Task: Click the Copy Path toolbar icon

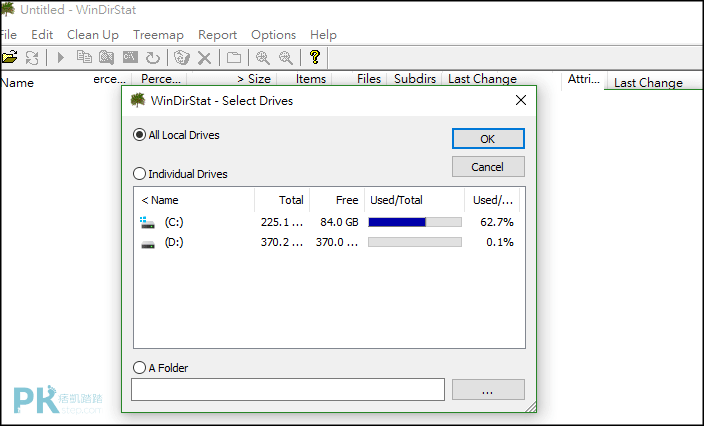Action: [x=84, y=57]
